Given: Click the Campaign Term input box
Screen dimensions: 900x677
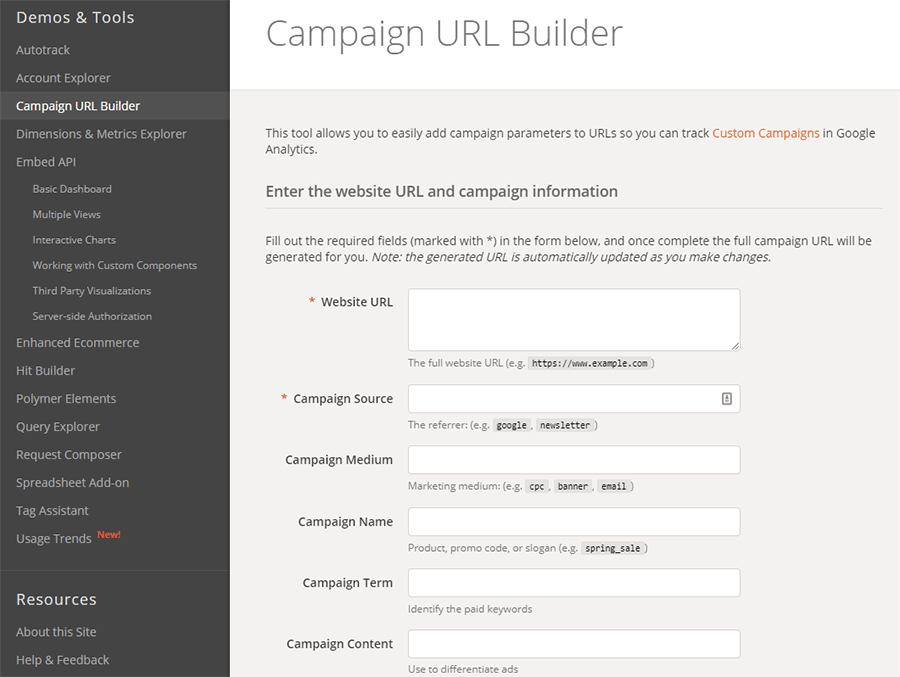Looking at the screenshot, I should pos(574,583).
